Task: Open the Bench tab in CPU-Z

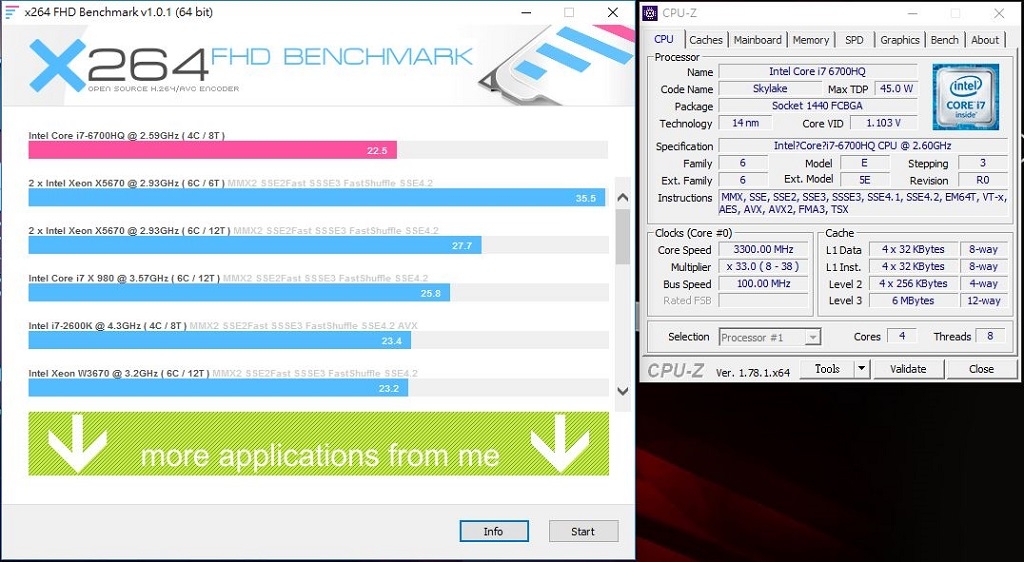Action: pyautogui.click(x=944, y=40)
